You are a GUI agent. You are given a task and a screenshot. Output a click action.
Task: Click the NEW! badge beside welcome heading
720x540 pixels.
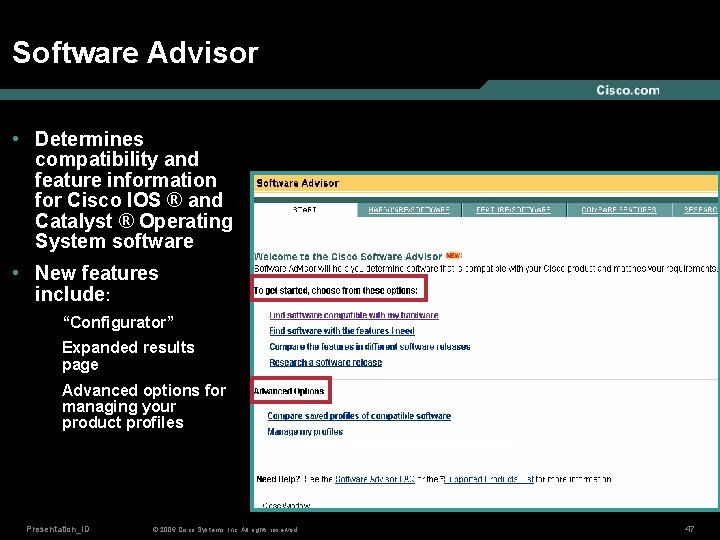point(454,255)
